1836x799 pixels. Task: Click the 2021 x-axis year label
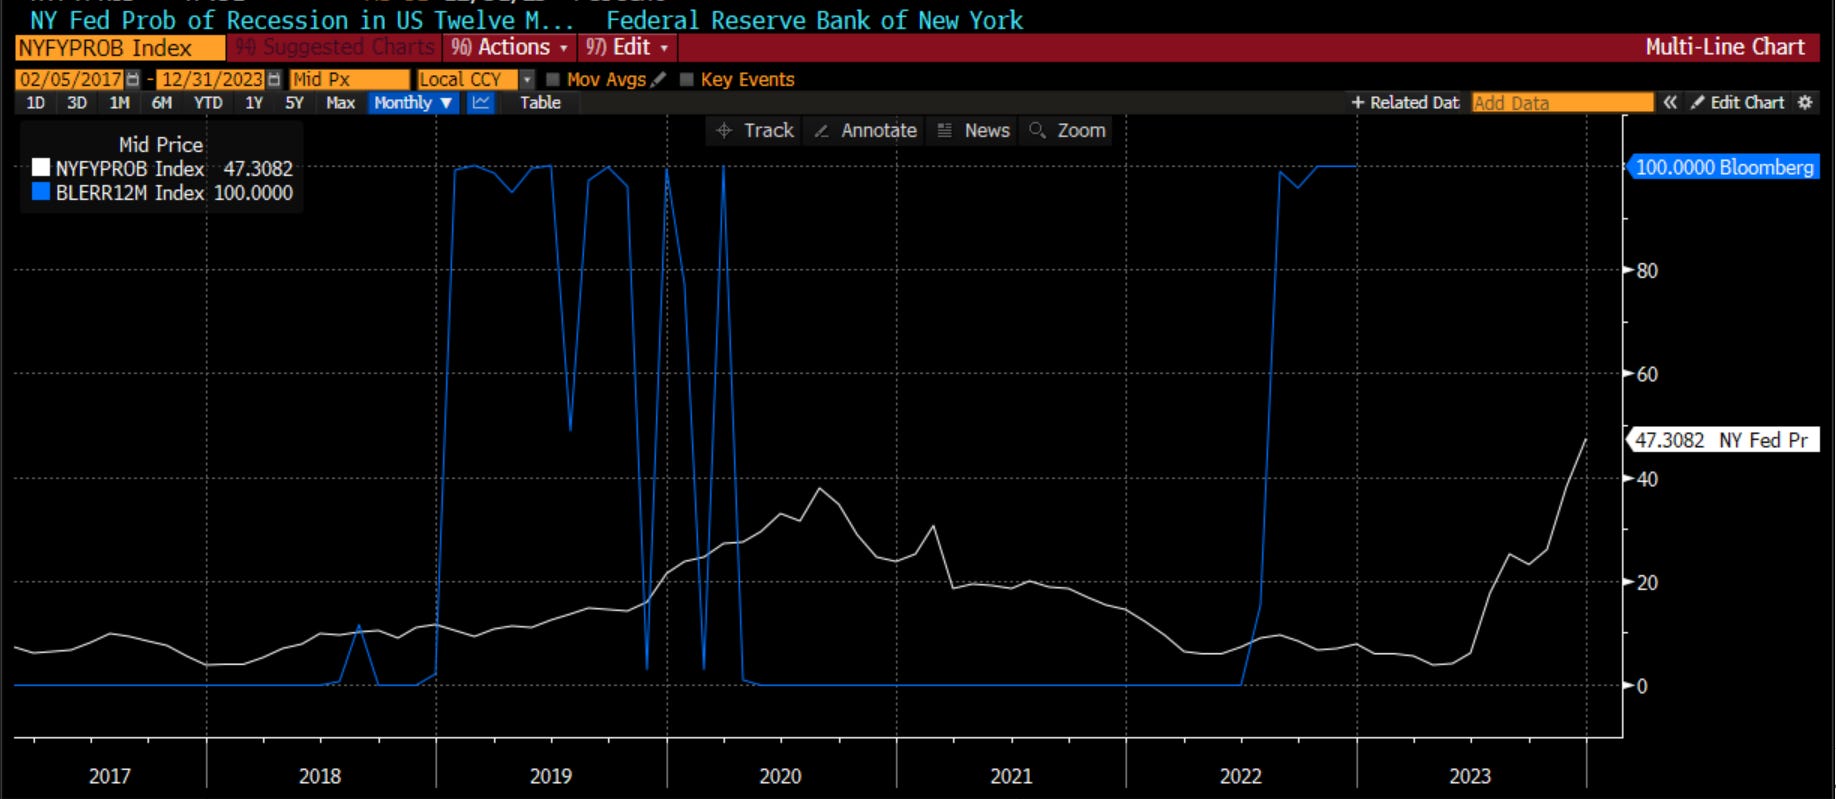(x=1011, y=776)
